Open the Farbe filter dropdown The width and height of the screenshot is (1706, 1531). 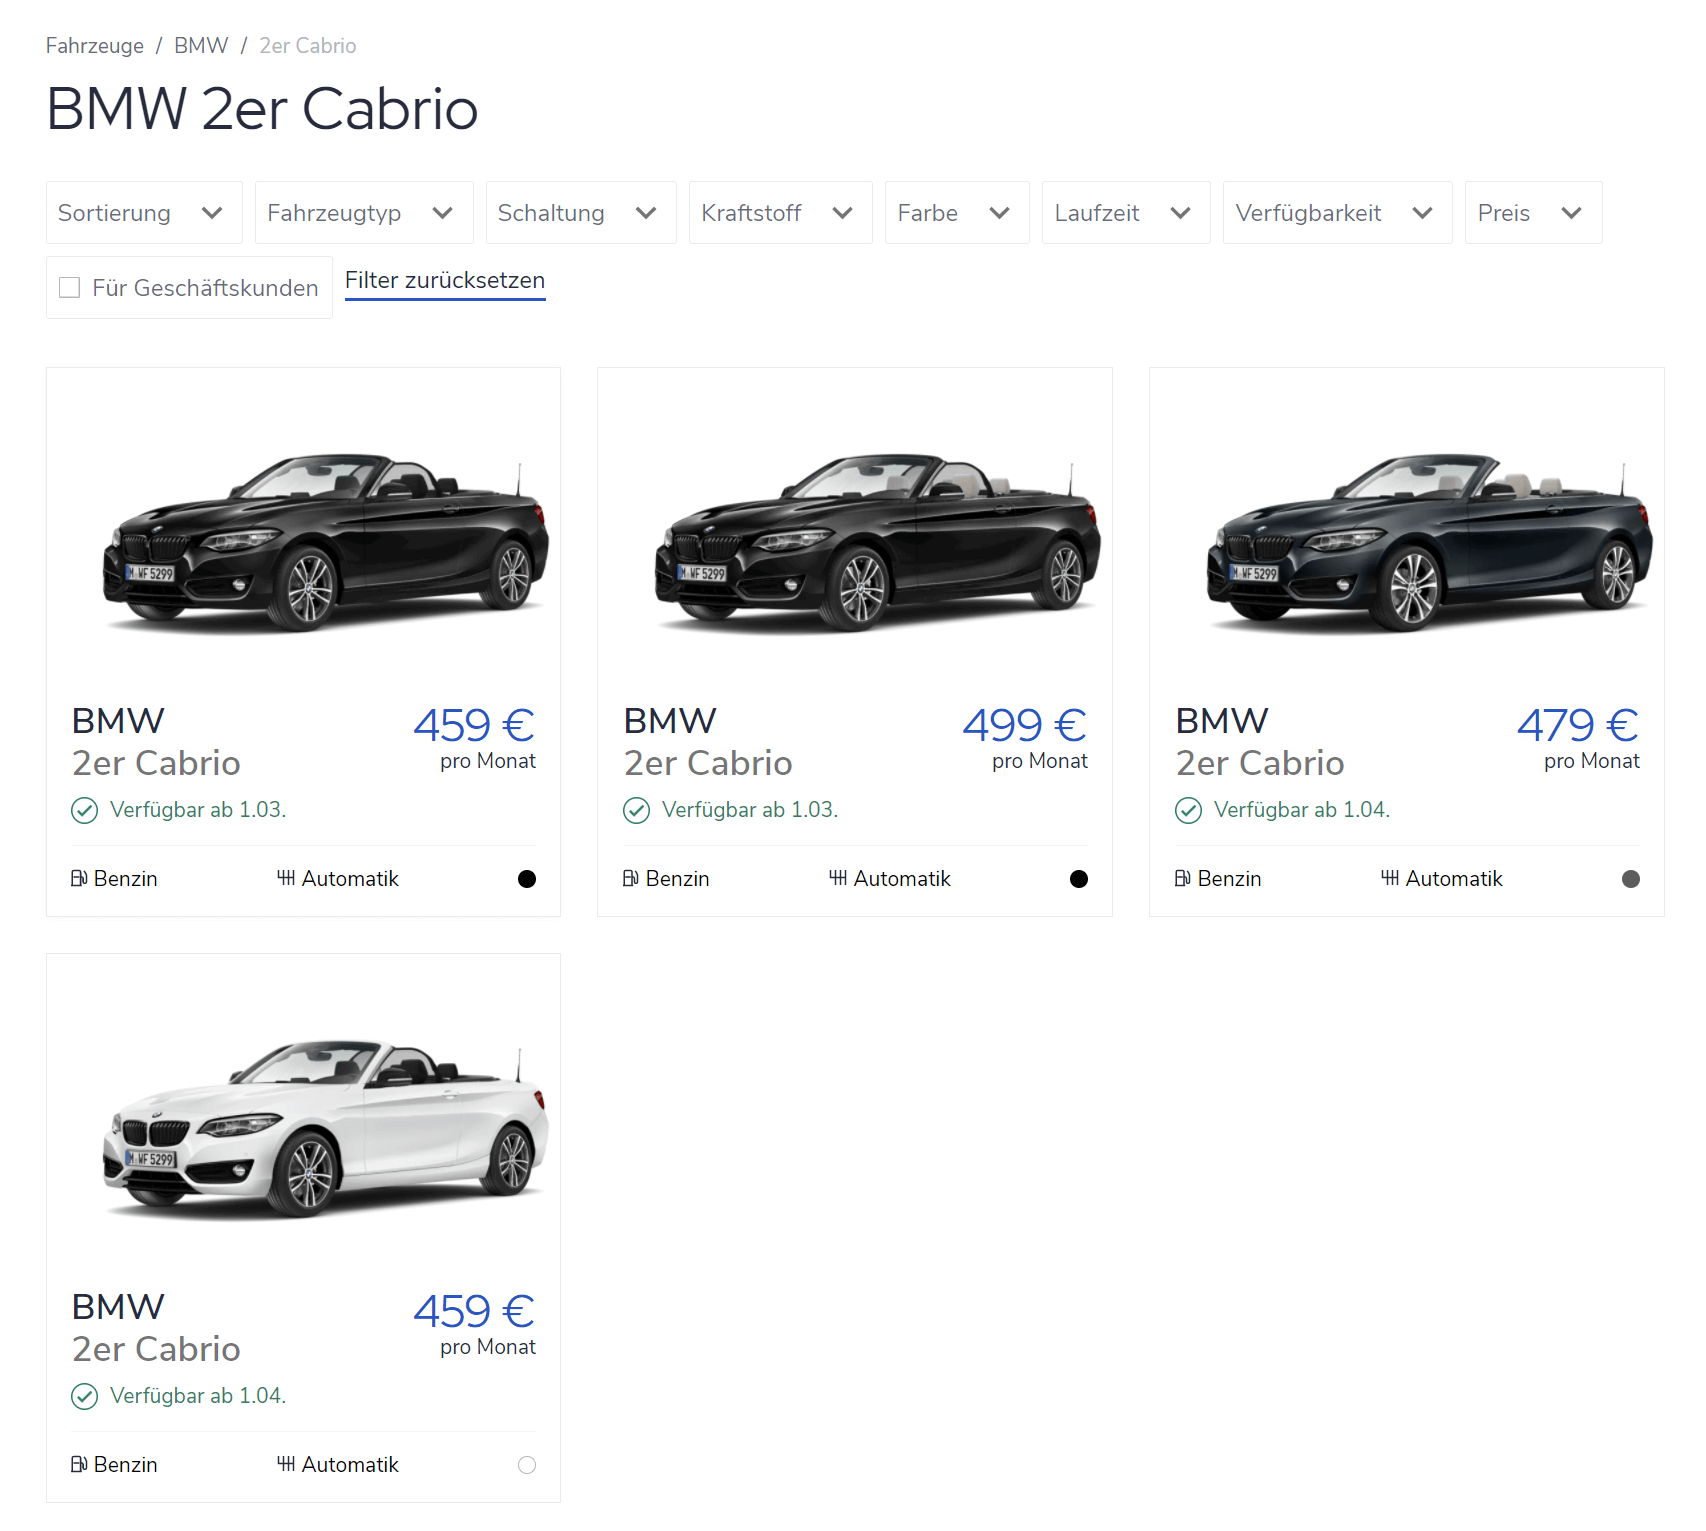(x=956, y=213)
